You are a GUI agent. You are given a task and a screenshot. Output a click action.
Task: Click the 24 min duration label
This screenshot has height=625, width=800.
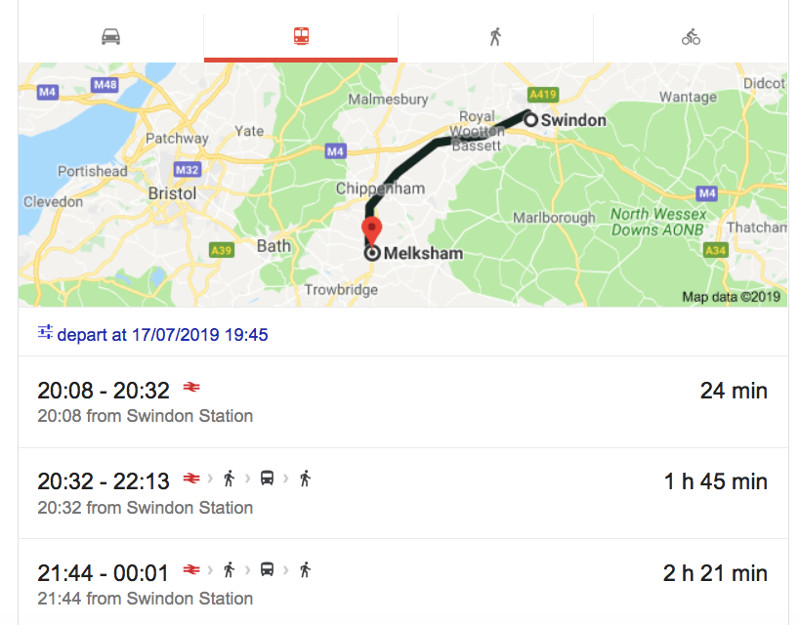click(x=733, y=390)
